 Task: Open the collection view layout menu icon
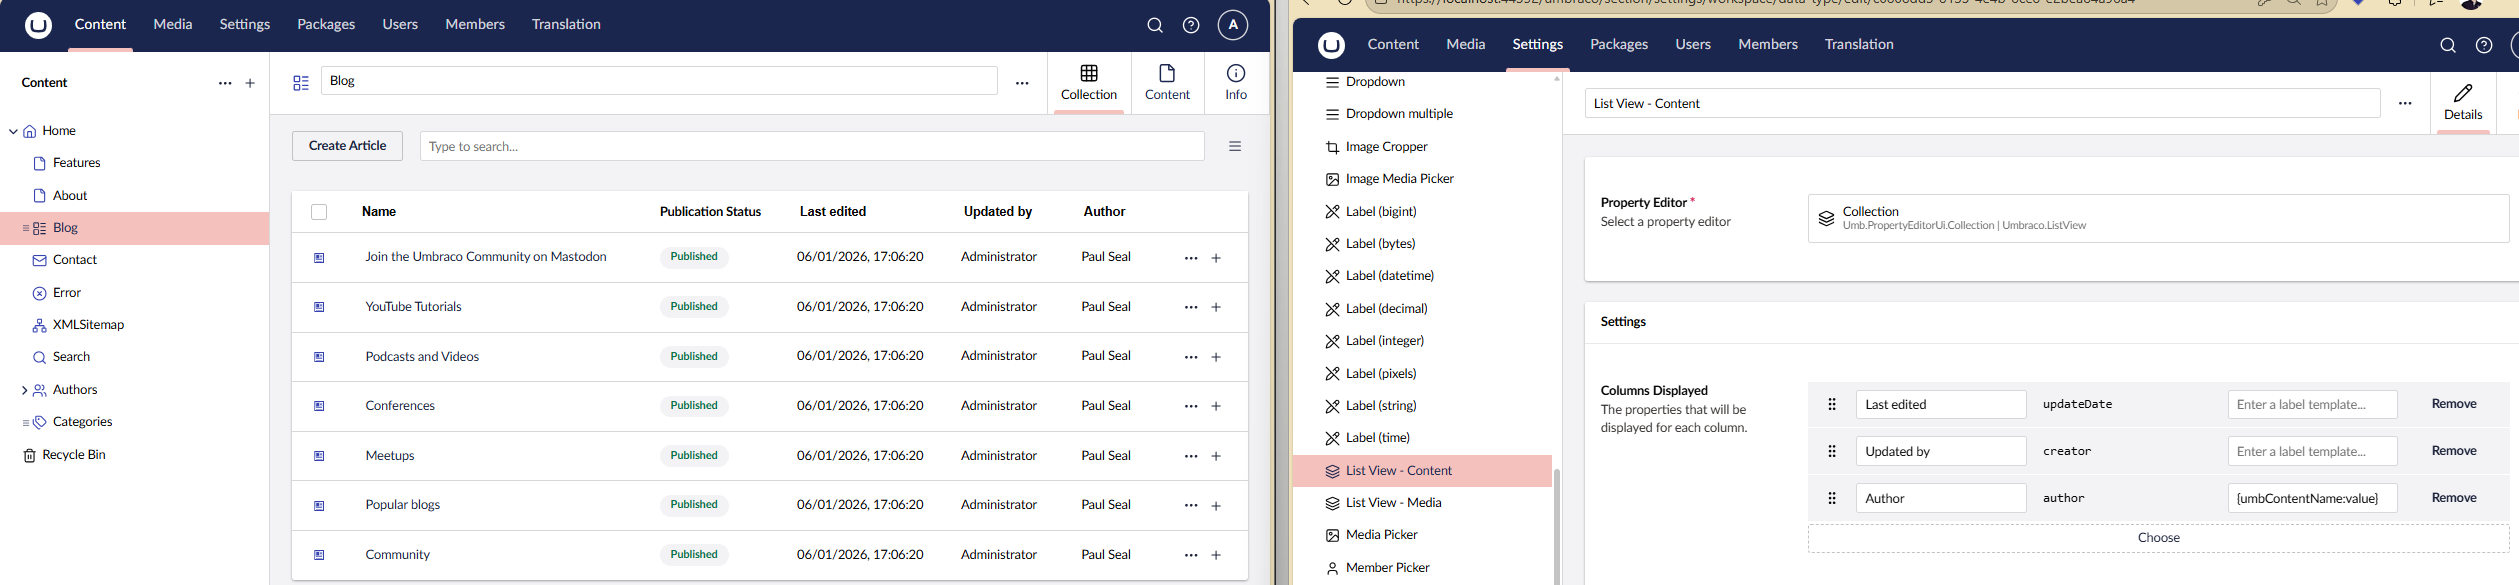(x=1234, y=146)
